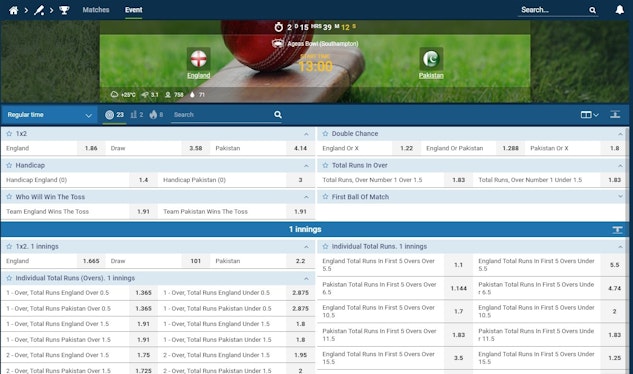Favorite the Handicap market star
633x374 pixels.
[9, 165]
